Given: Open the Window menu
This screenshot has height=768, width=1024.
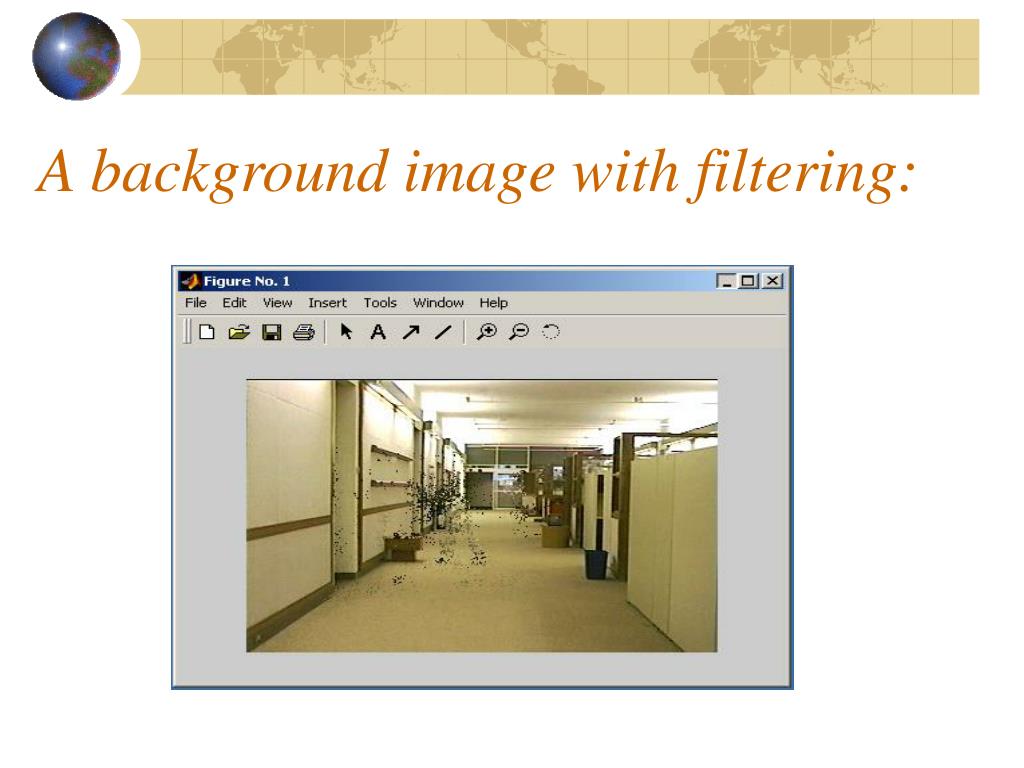Looking at the screenshot, I should coord(438,302).
